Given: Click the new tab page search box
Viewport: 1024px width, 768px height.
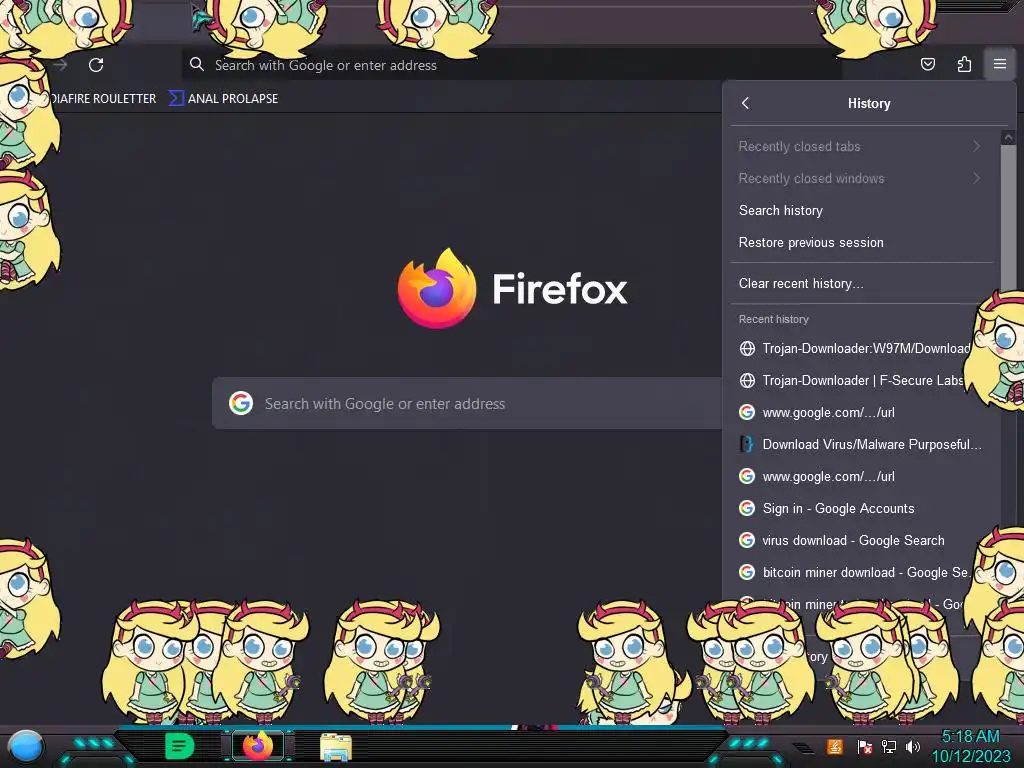Looking at the screenshot, I should 467,403.
